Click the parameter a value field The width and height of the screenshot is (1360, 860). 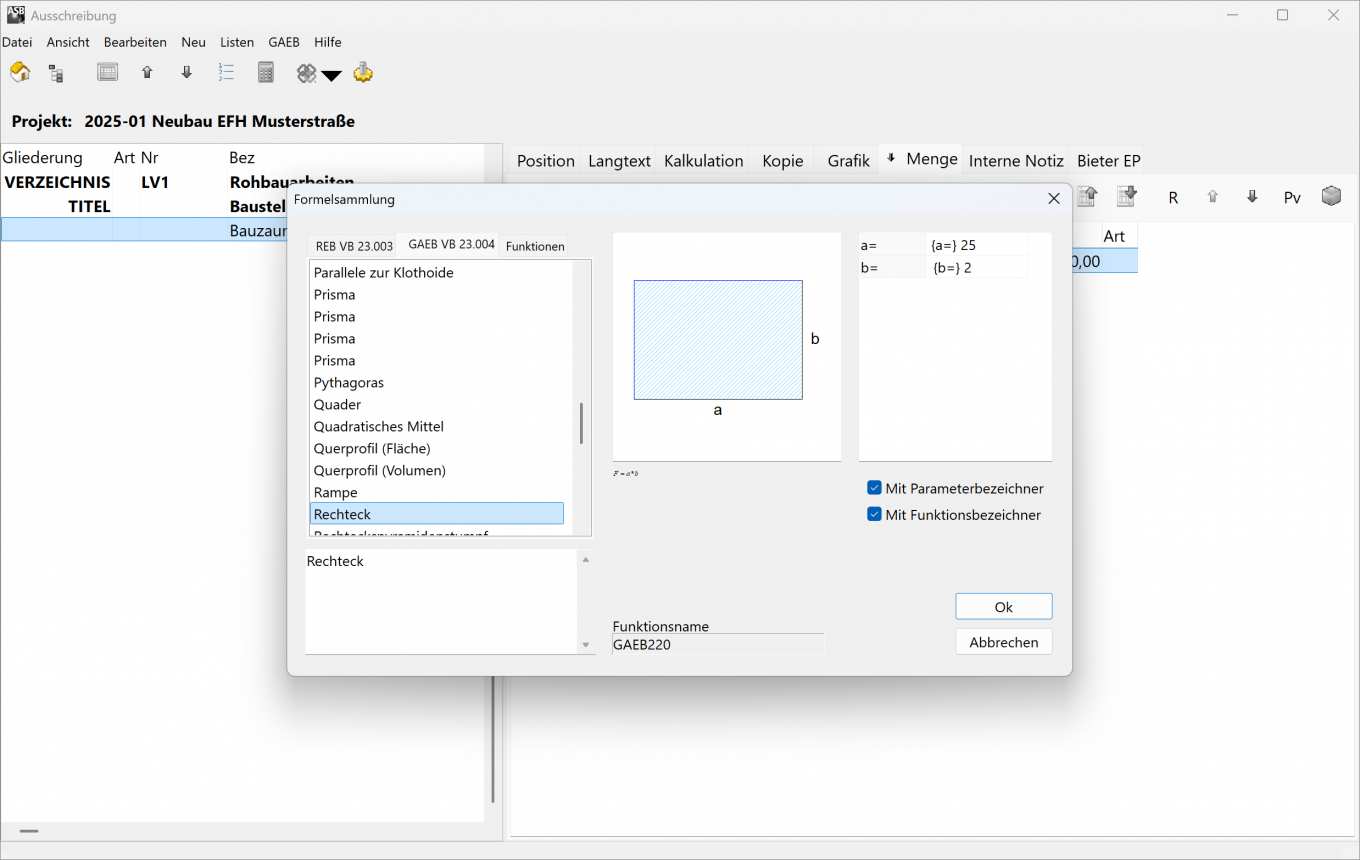(977, 245)
